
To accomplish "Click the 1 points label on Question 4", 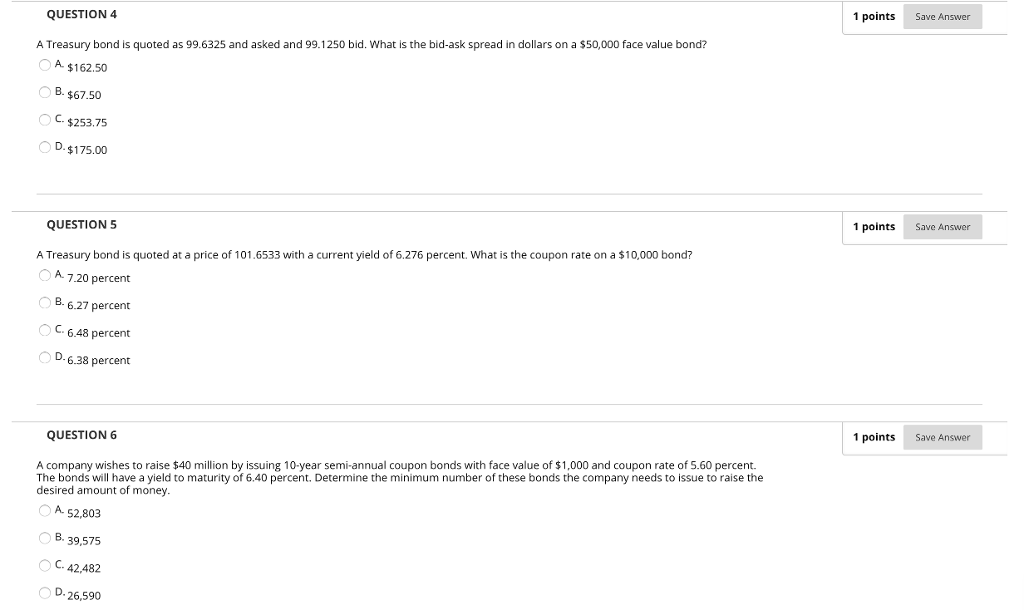I will tap(874, 16).
